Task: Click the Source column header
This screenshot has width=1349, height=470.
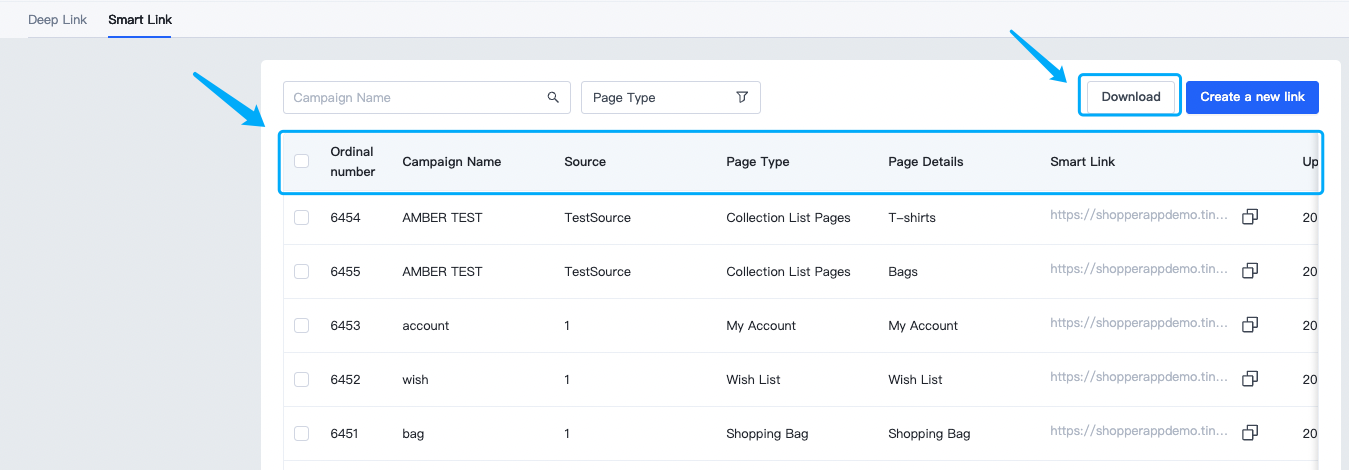Action: click(x=585, y=161)
